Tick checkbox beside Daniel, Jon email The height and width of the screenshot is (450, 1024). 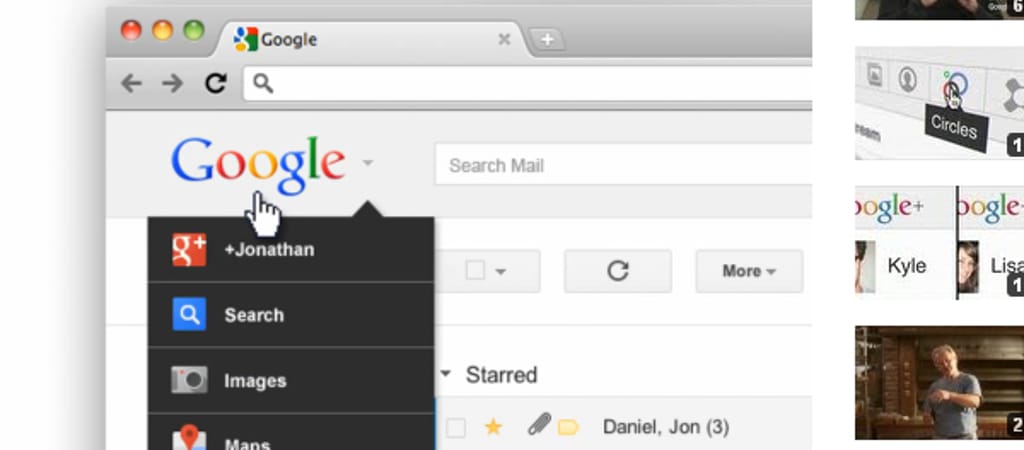tap(456, 428)
